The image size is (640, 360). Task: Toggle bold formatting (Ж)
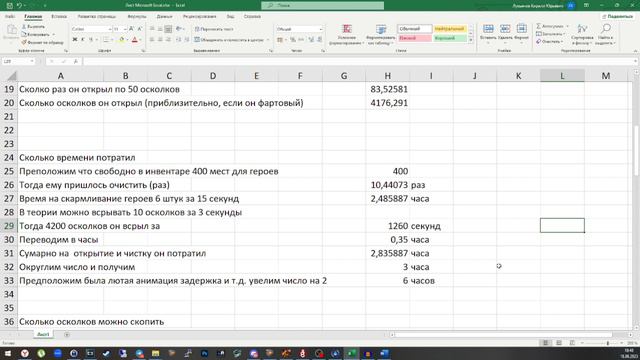coord(75,40)
